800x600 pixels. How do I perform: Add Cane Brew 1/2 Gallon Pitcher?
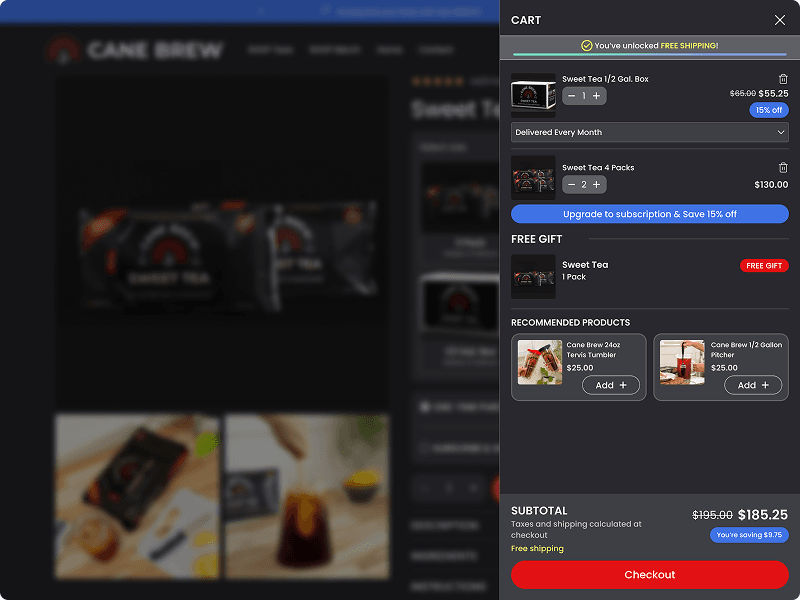click(x=753, y=385)
